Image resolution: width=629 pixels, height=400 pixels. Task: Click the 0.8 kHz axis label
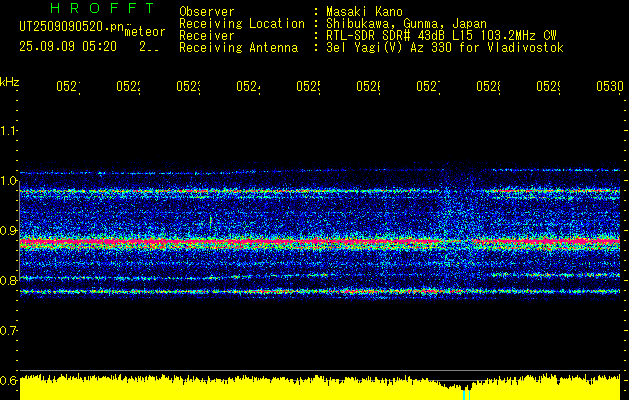9,280
